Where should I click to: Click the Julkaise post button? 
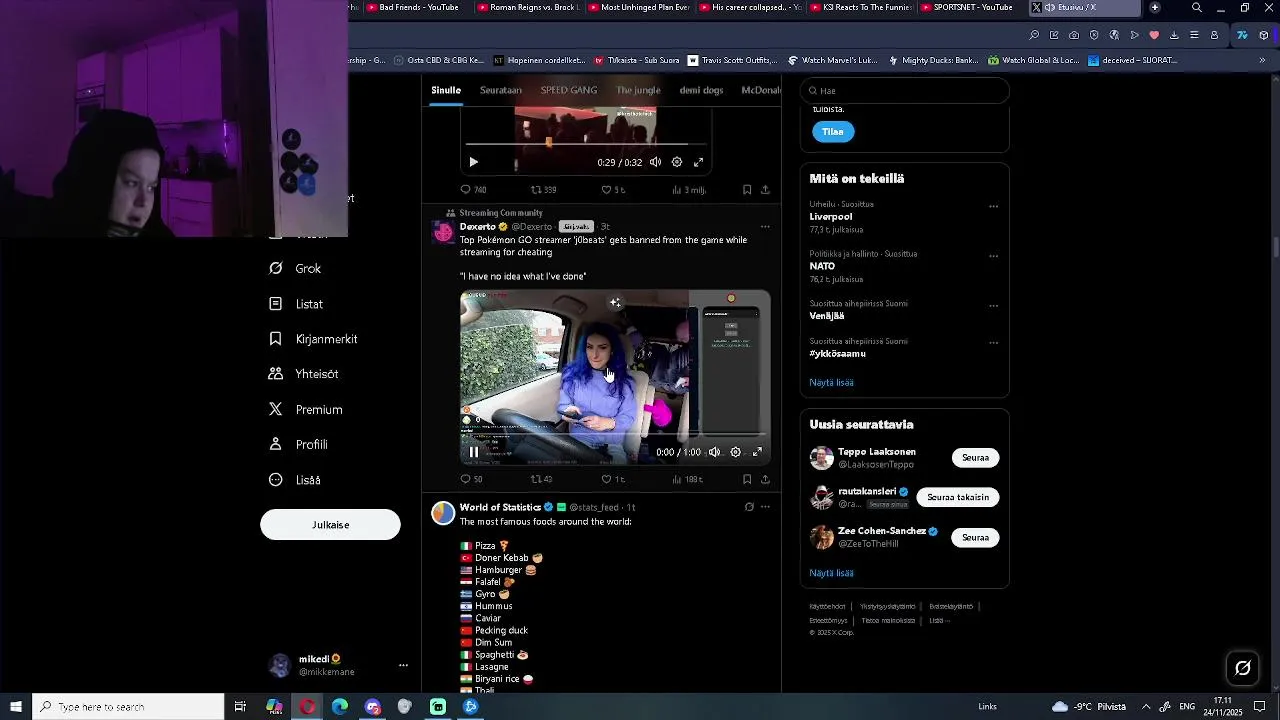click(x=330, y=524)
